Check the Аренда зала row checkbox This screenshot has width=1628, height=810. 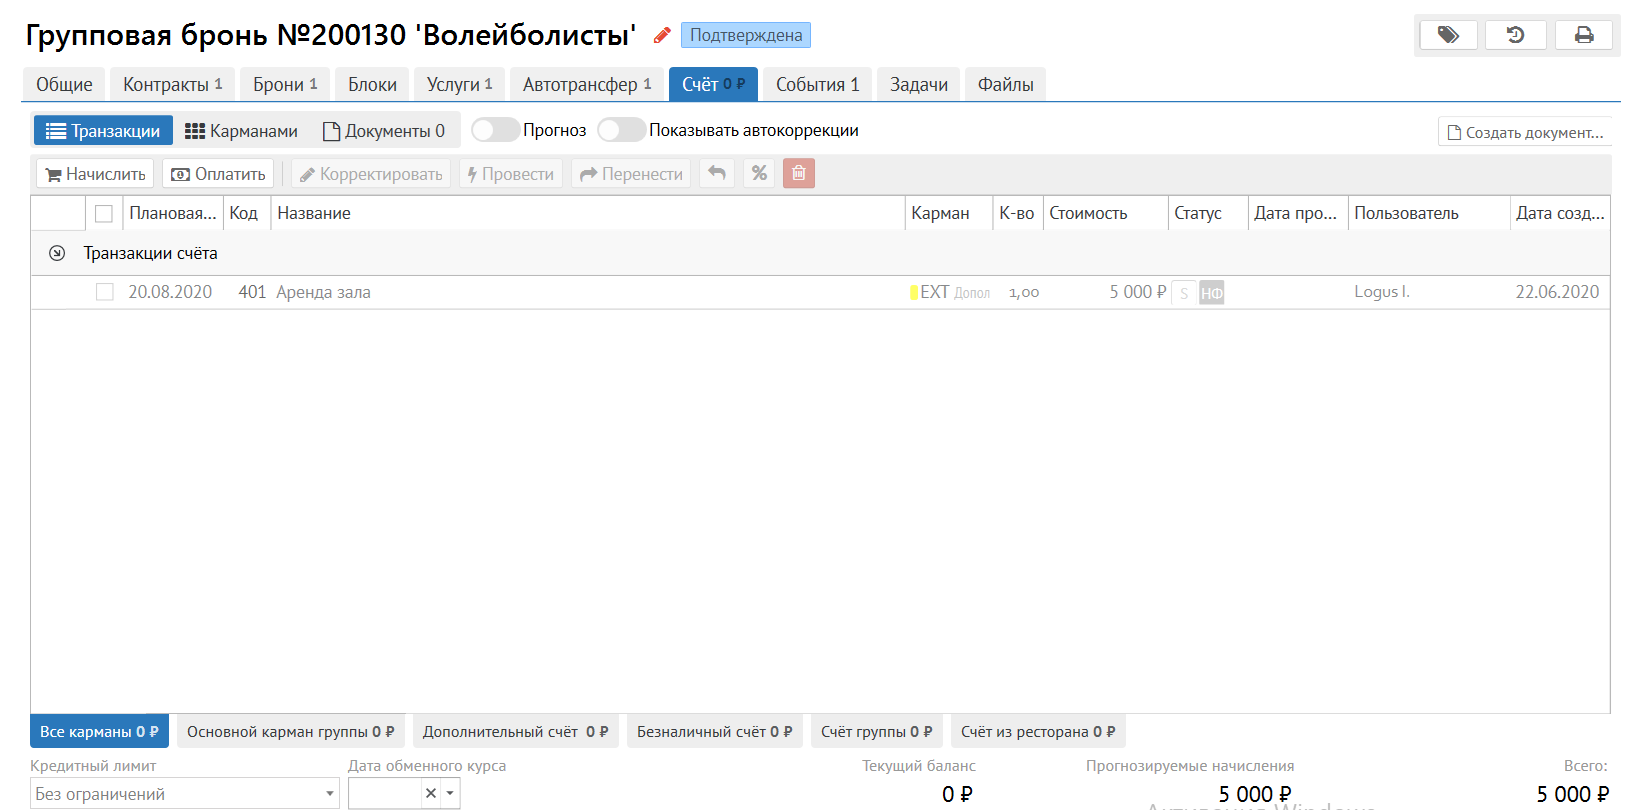coord(105,292)
